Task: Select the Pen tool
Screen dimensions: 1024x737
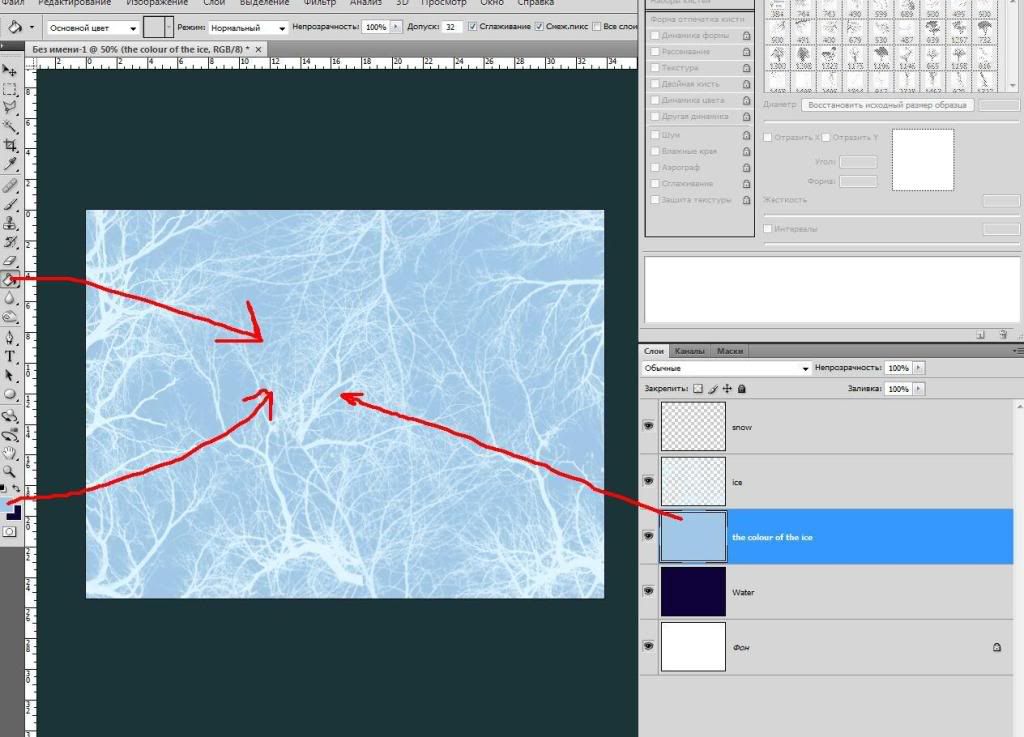Action: [10, 338]
